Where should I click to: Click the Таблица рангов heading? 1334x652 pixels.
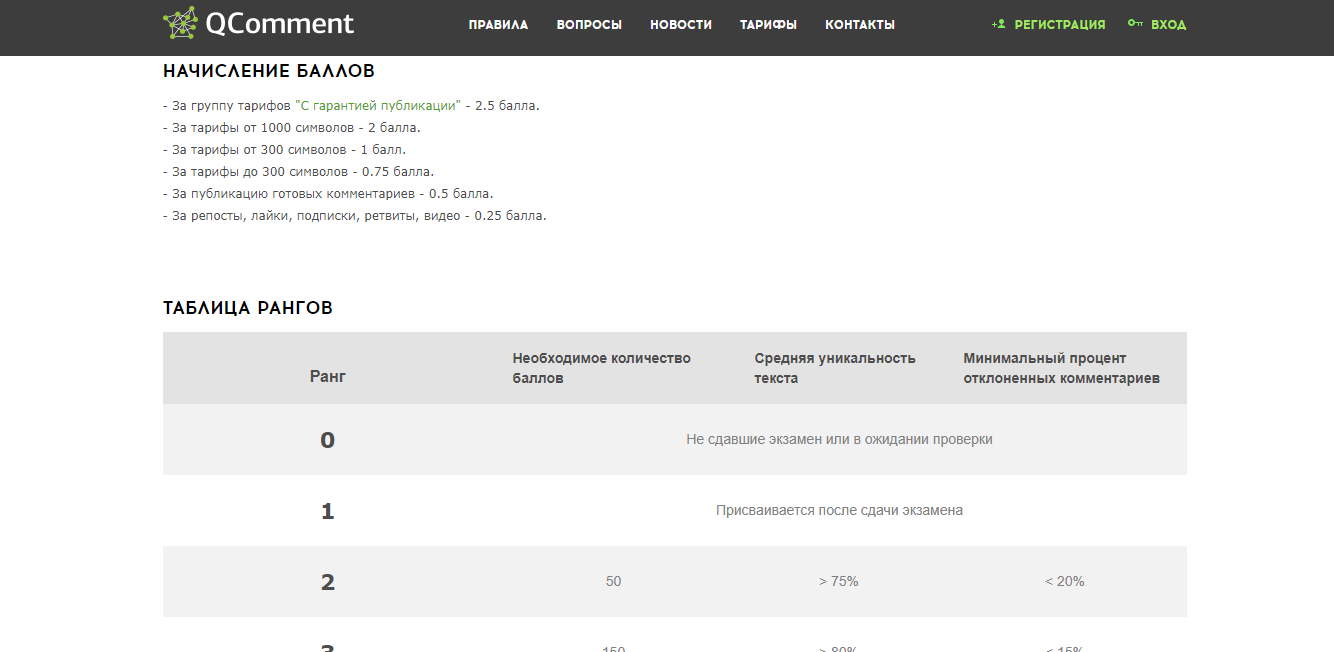click(248, 308)
